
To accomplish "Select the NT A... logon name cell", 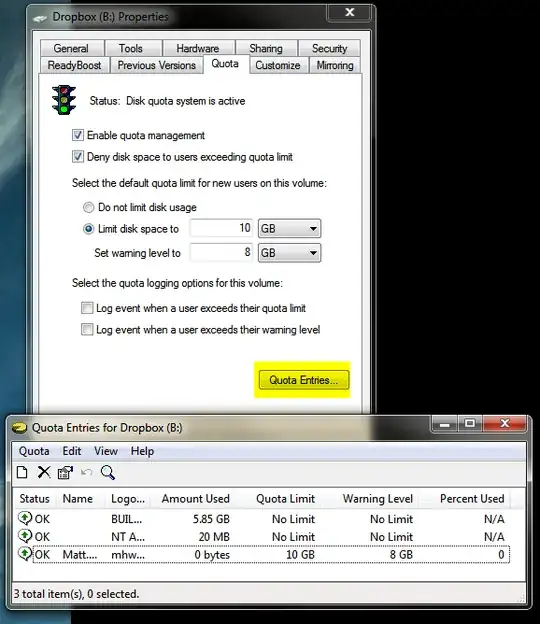I will pos(128,537).
